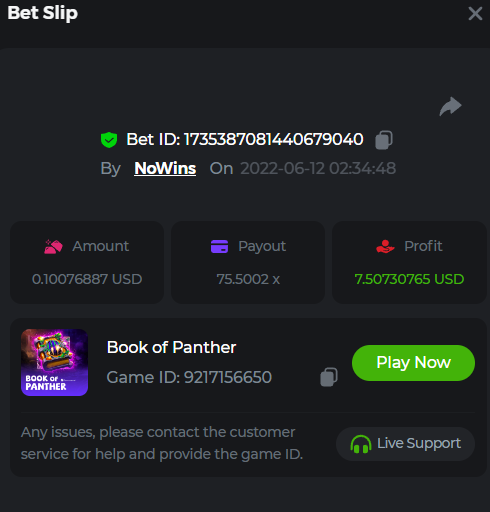Click the green headset icon
490x512 pixels.
pos(361,444)
